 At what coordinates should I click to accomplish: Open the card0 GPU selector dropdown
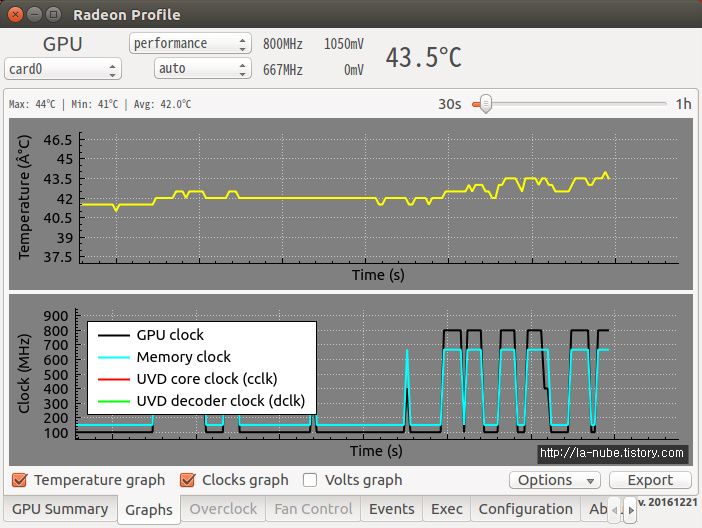[x=63, y=69]
